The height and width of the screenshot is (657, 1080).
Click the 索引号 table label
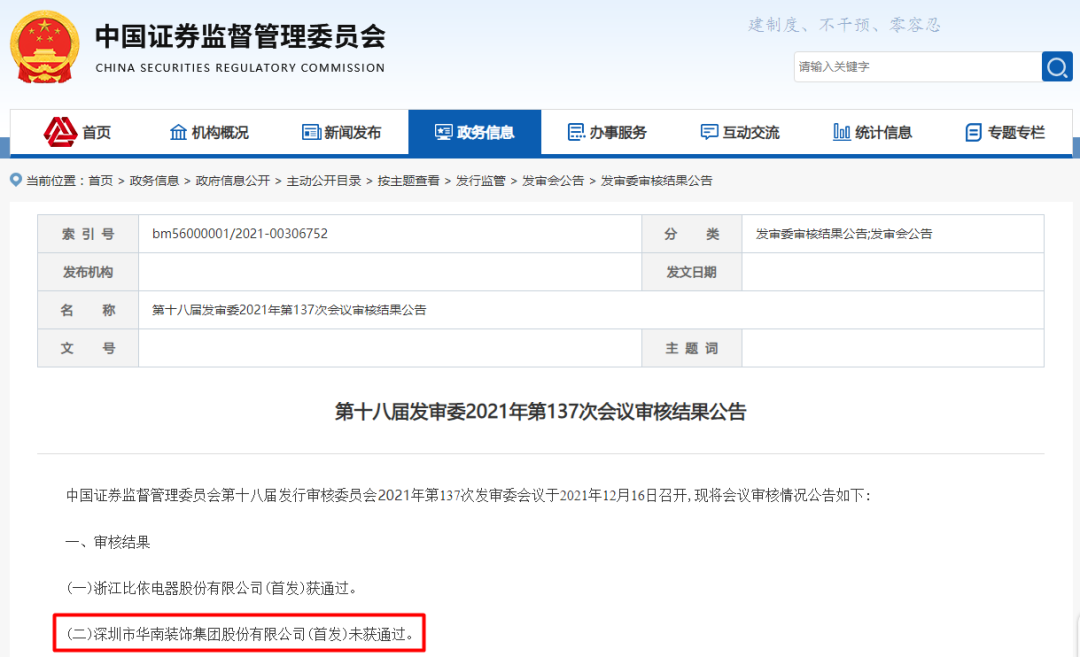pos(88,234)
